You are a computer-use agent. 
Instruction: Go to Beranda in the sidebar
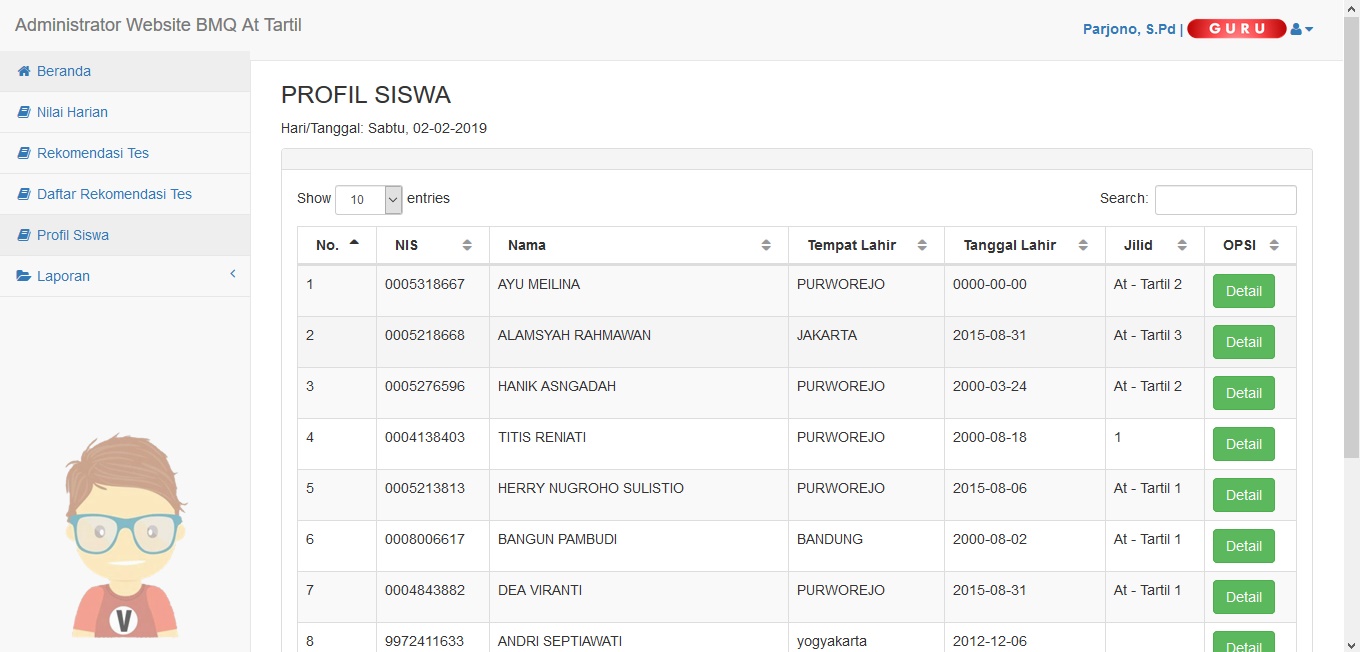click(x=125, y=71)
